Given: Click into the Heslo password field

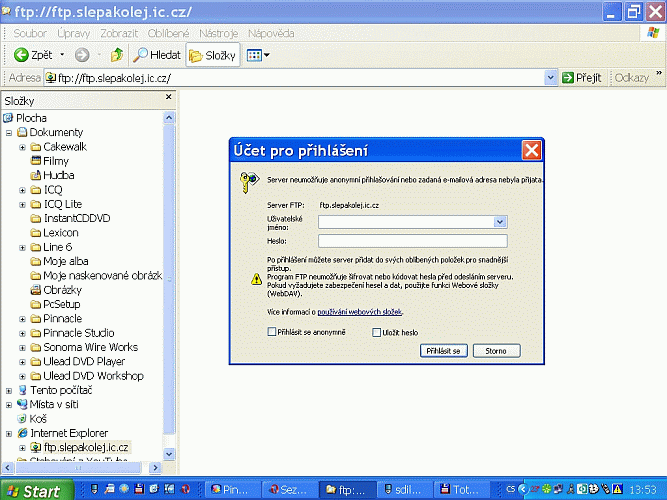Looking at the screenshot, I should [x=412, y=240].
